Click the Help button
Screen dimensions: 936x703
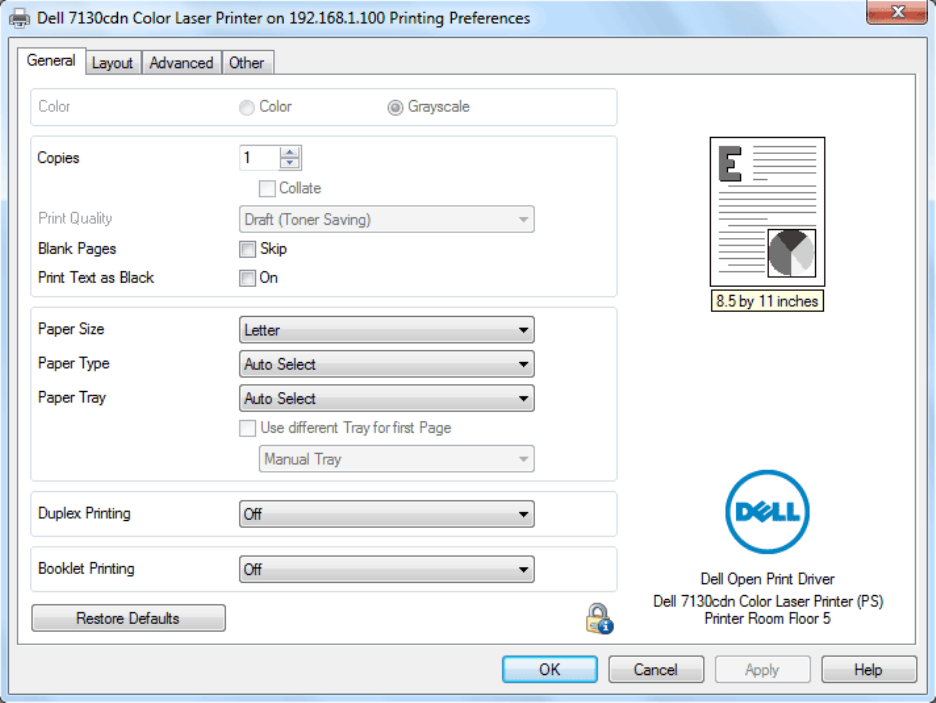pos(869,670)
